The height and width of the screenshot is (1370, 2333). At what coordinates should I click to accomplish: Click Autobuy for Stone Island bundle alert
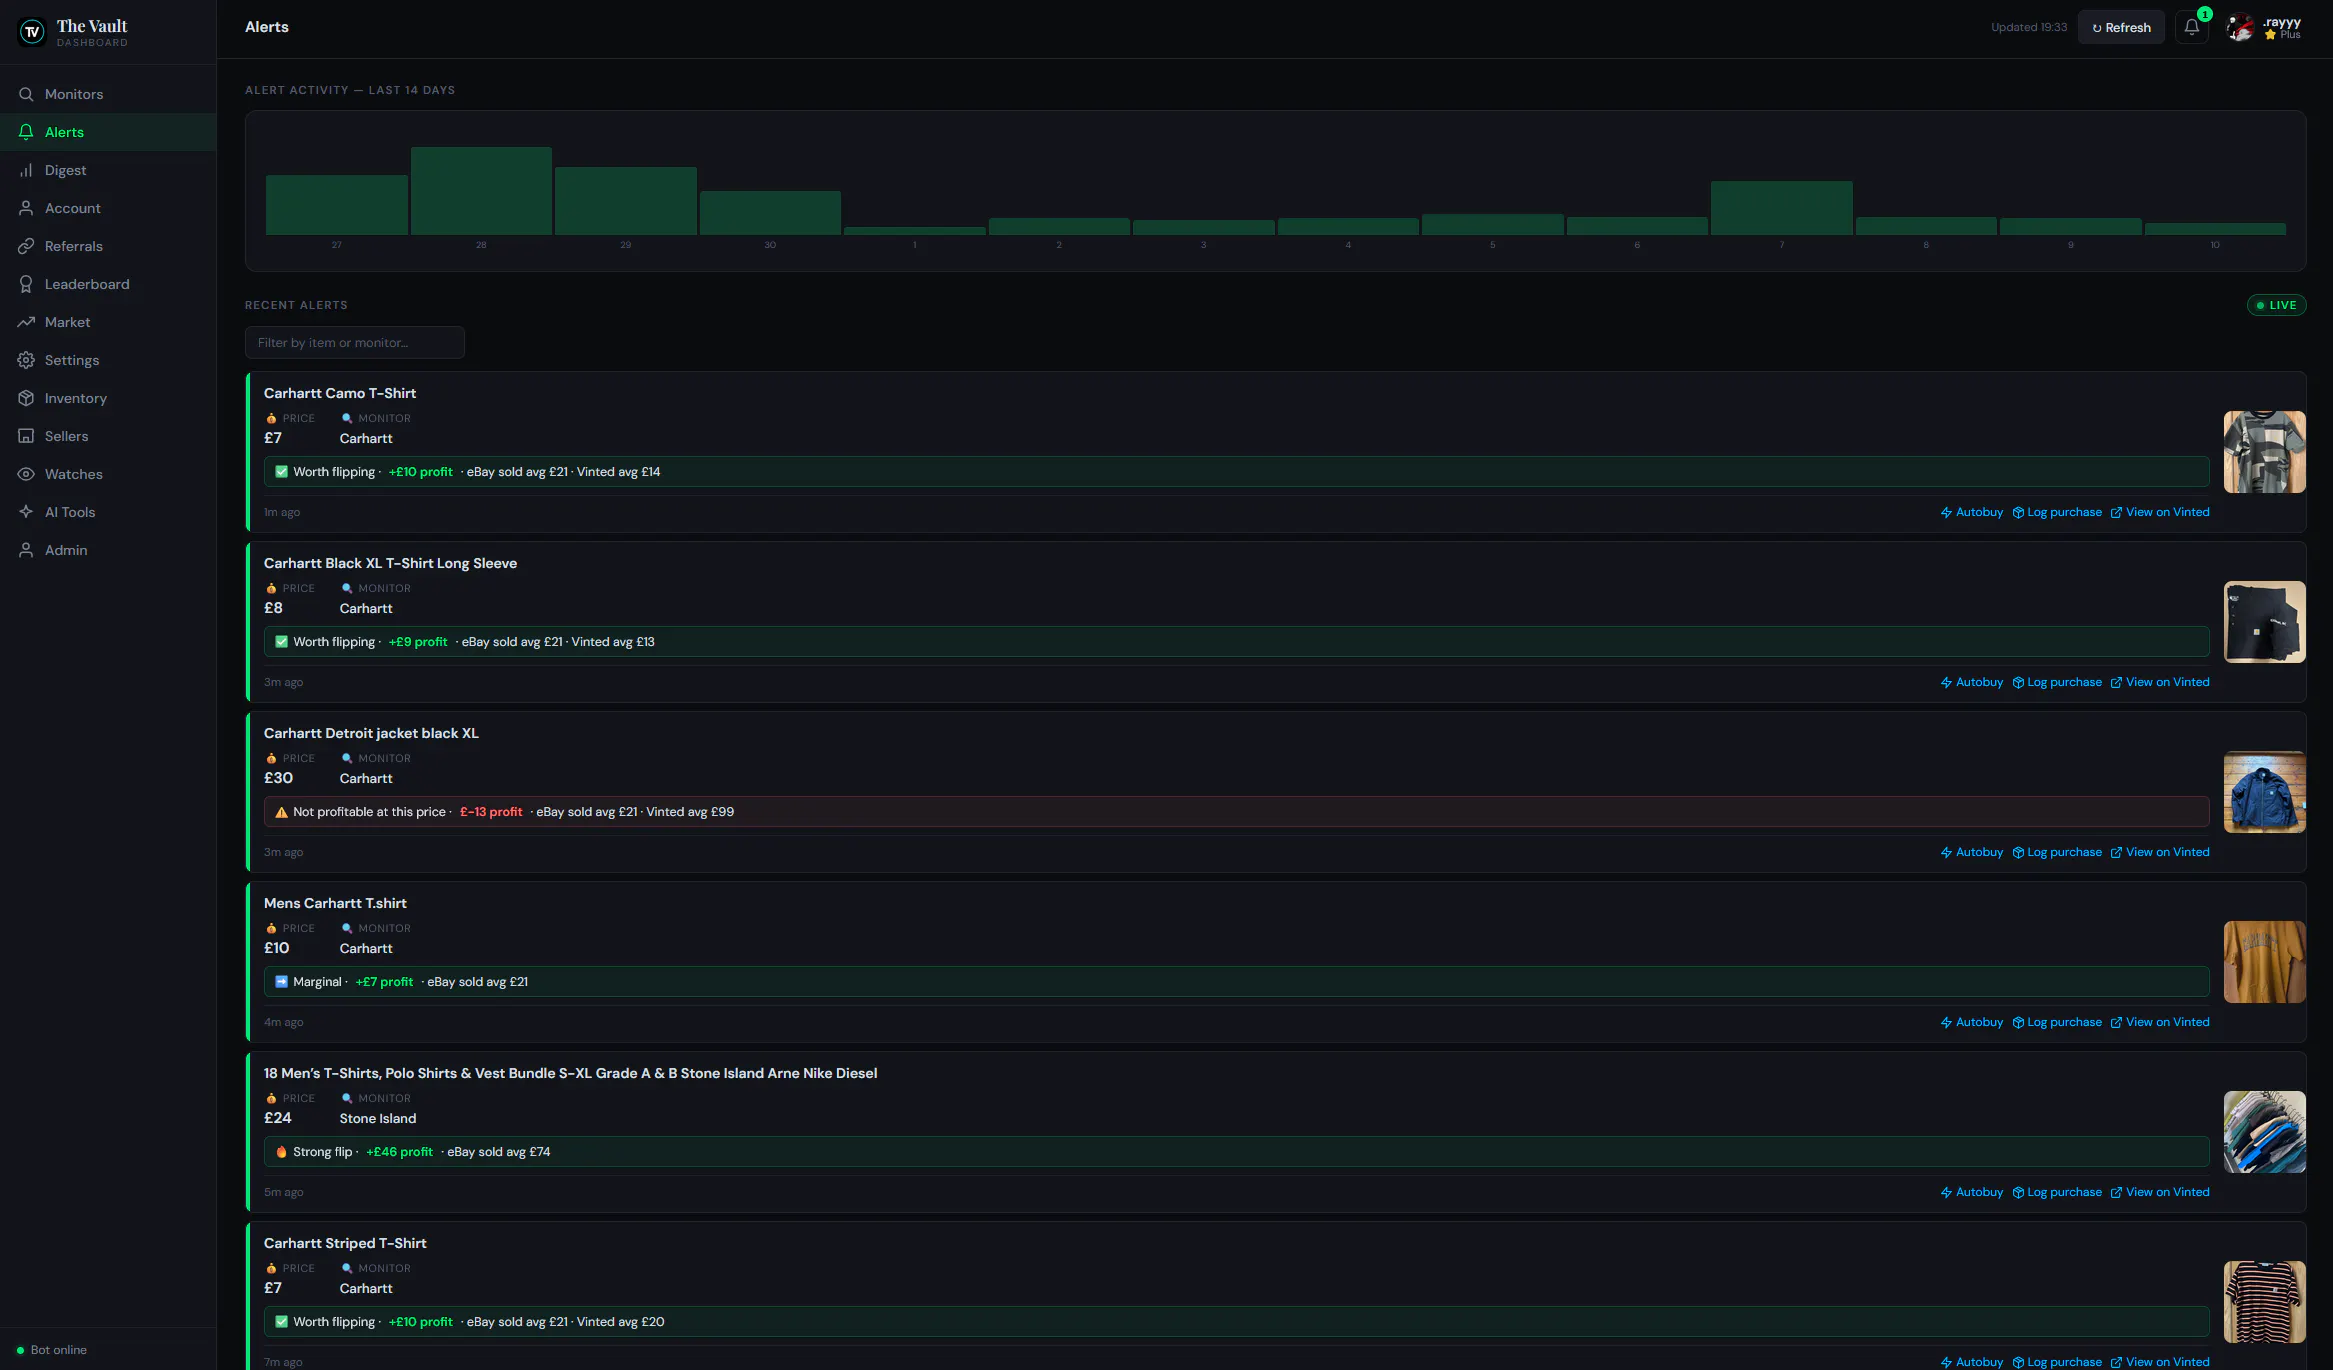(x=1972, y=1192)
